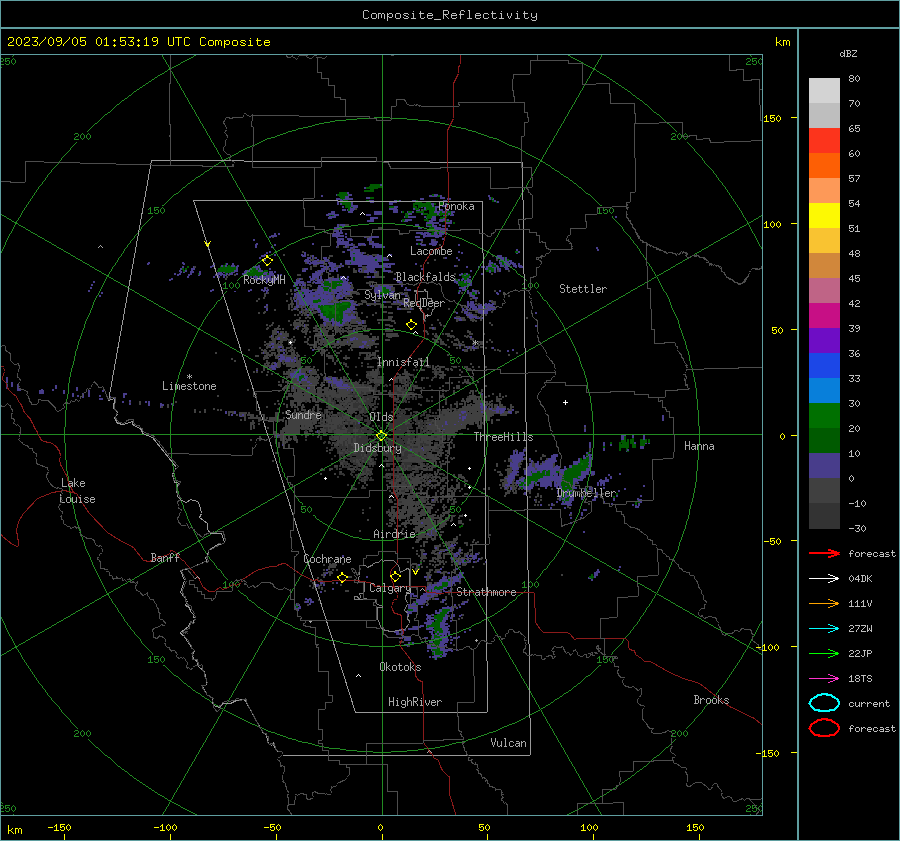Click the Limestone label

(189, 386)
